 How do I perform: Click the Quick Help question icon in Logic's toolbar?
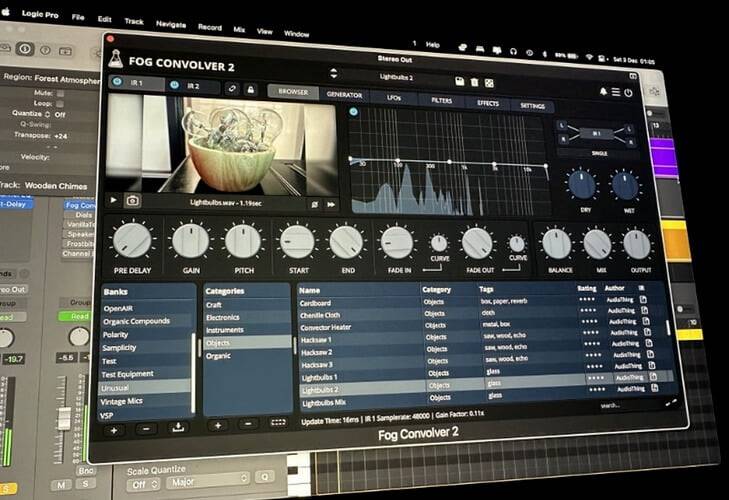[46, 50]
